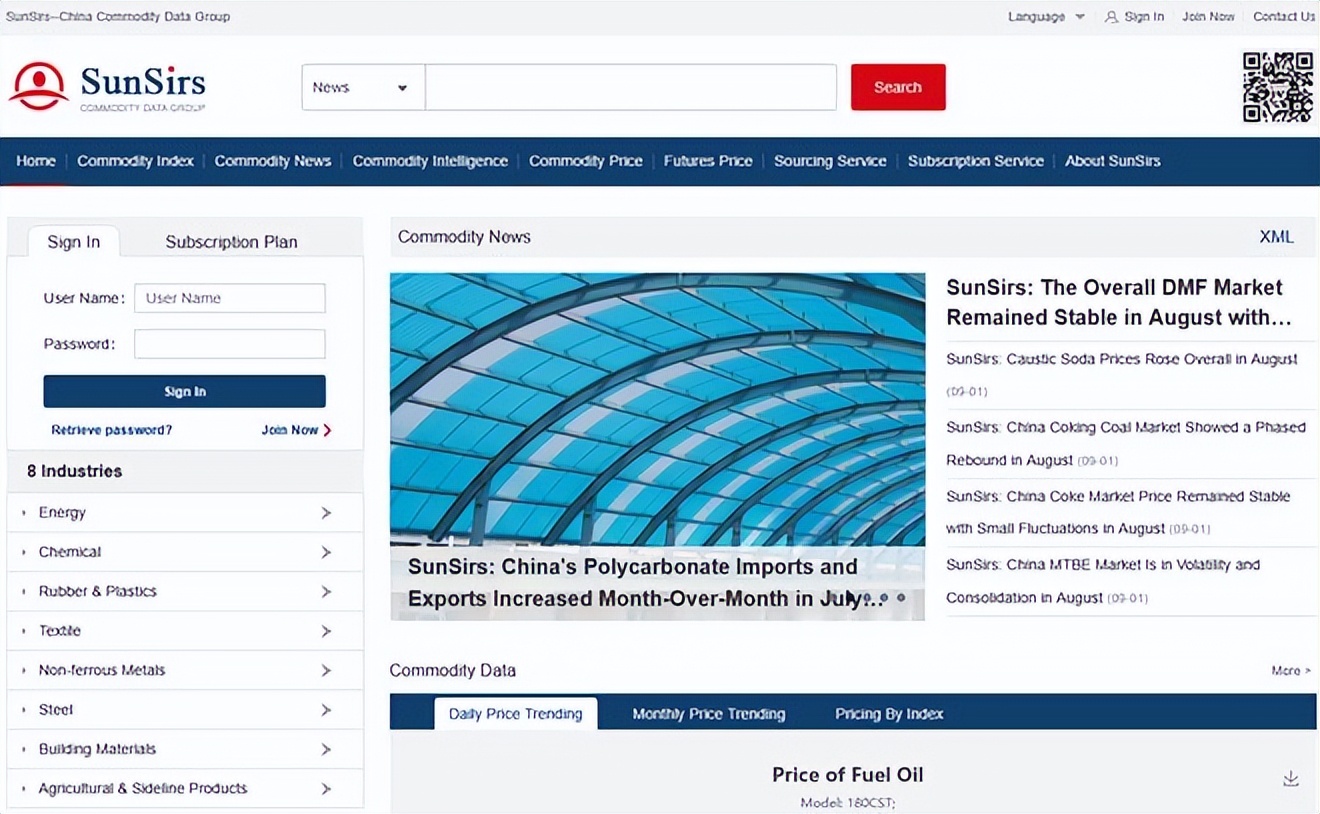
Task: Open the XML feed link
Action: (1276, 237)
